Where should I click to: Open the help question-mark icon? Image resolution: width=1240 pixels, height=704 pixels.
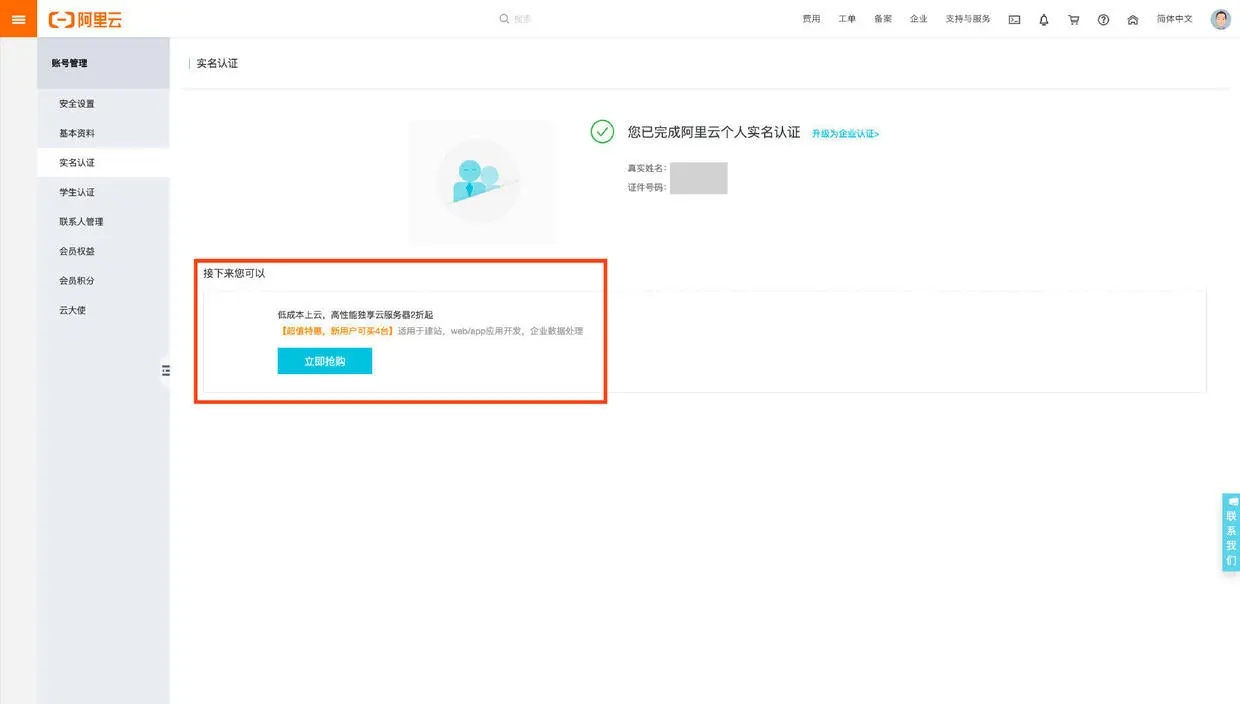[x=1103, y=19]
